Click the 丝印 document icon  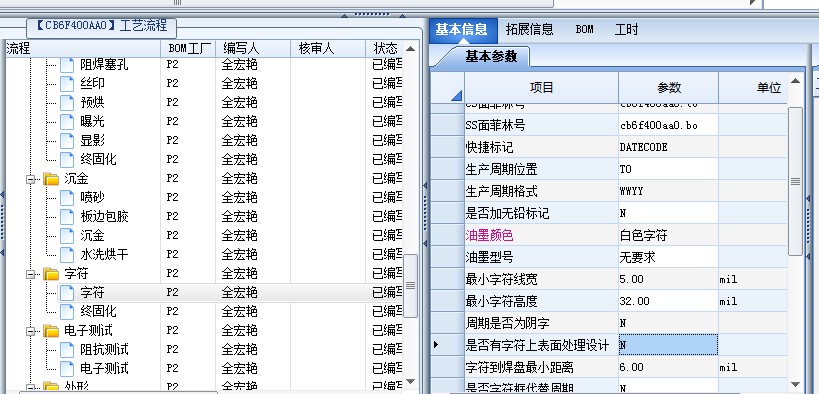click(x=67, y=84)
